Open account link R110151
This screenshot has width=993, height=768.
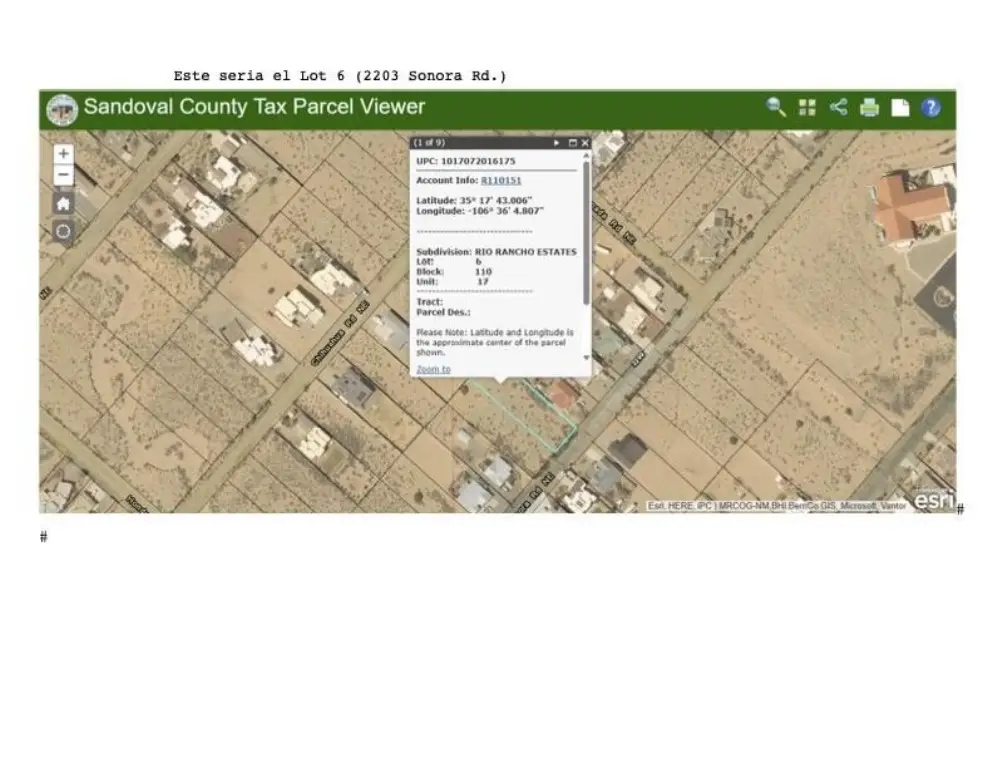coord(501,180)
